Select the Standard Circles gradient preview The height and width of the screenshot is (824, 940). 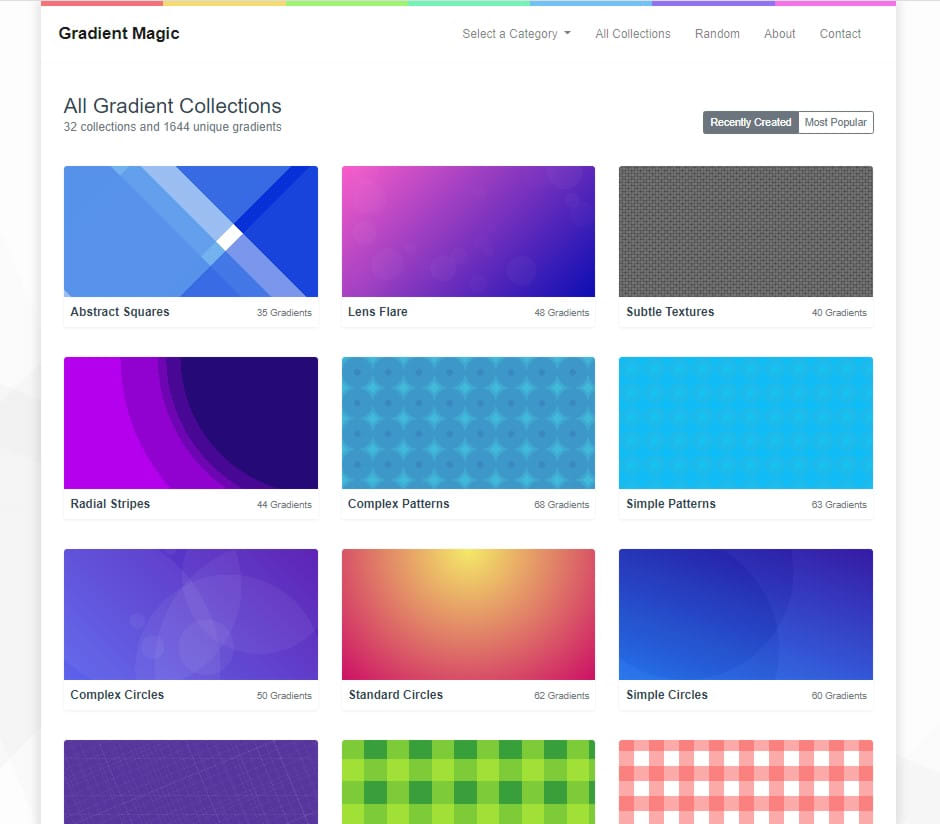(x=468, y=614)
